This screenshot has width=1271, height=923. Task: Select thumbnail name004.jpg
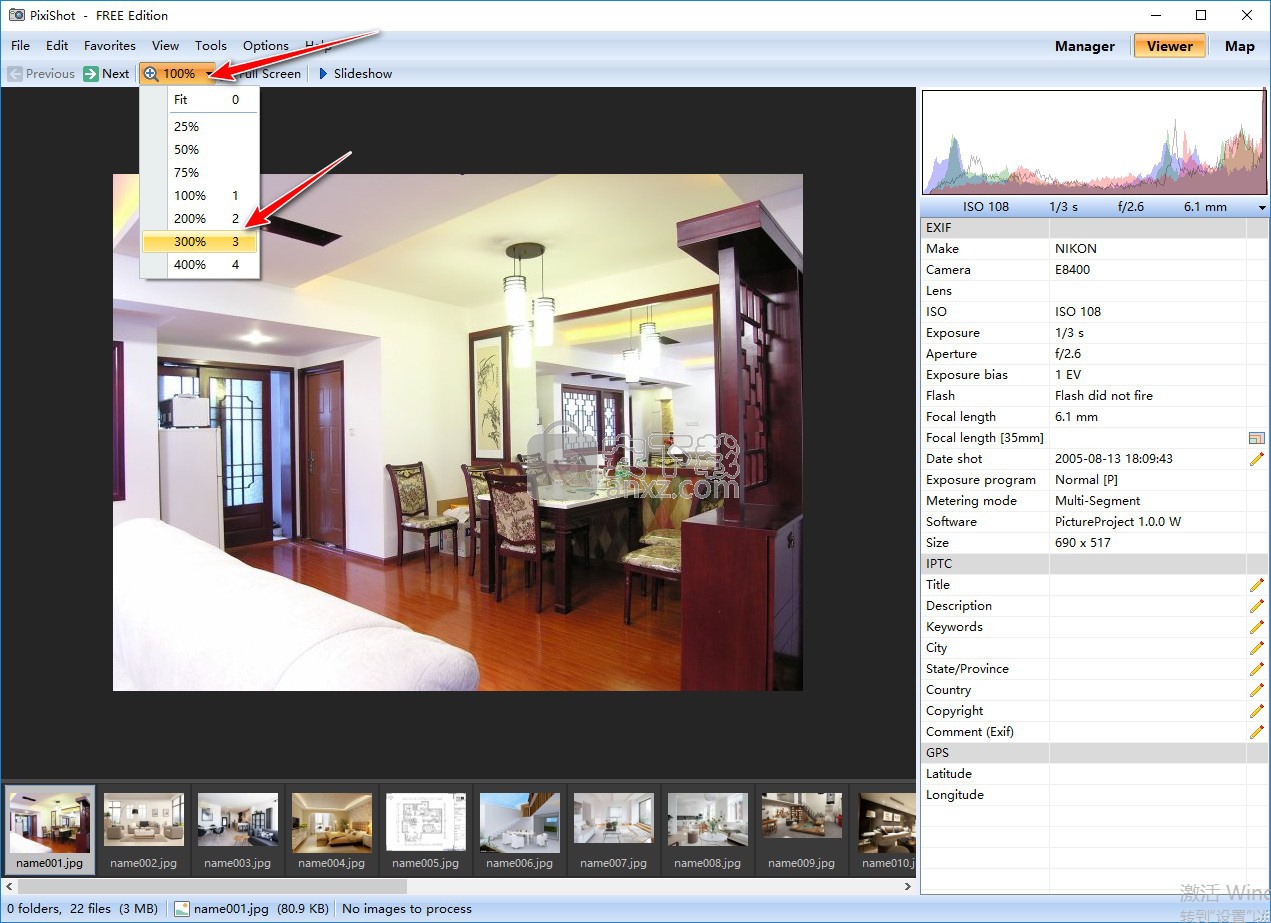click(x=332, y=830)
